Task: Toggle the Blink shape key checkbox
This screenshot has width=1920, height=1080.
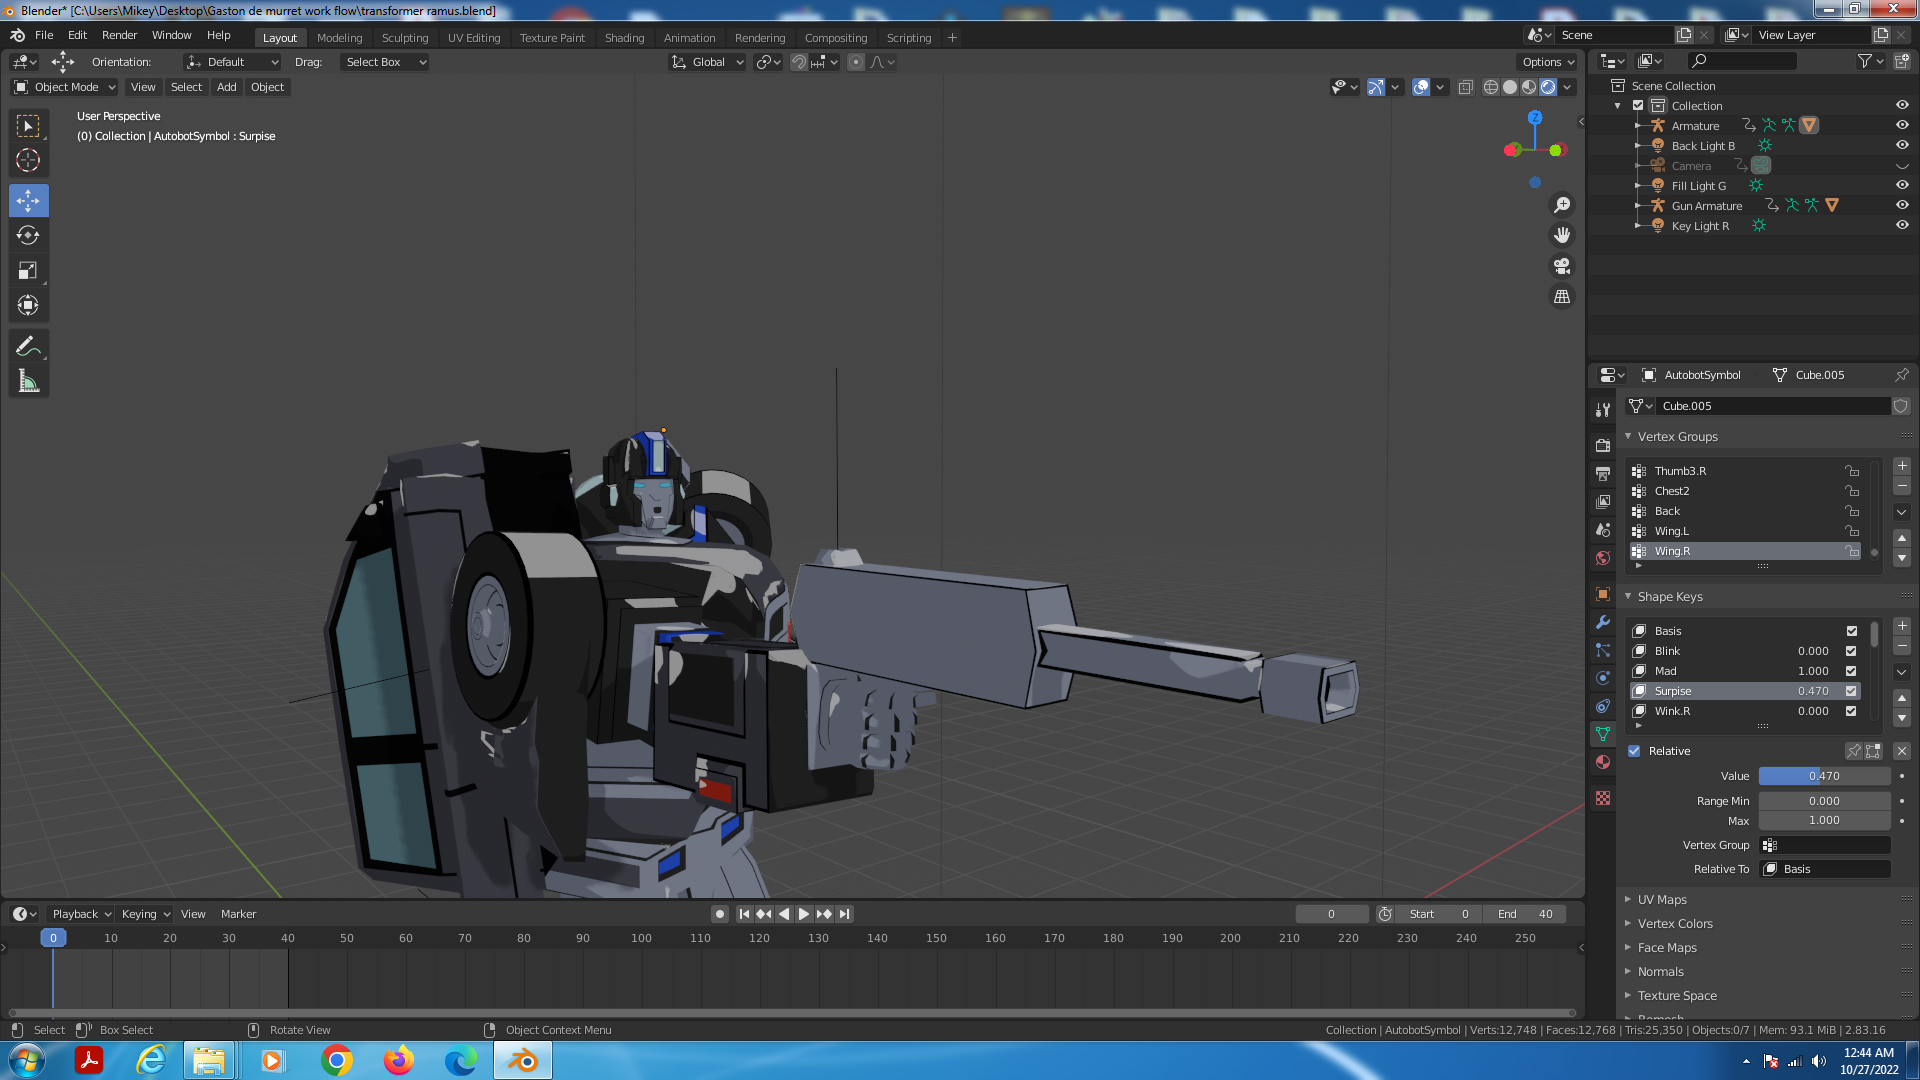Action: 1851,651
